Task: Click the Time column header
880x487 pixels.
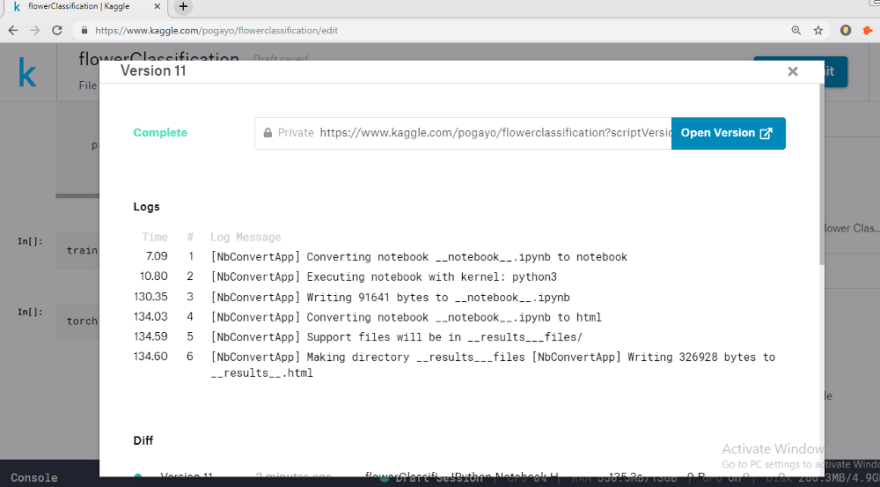Action: 155,237
